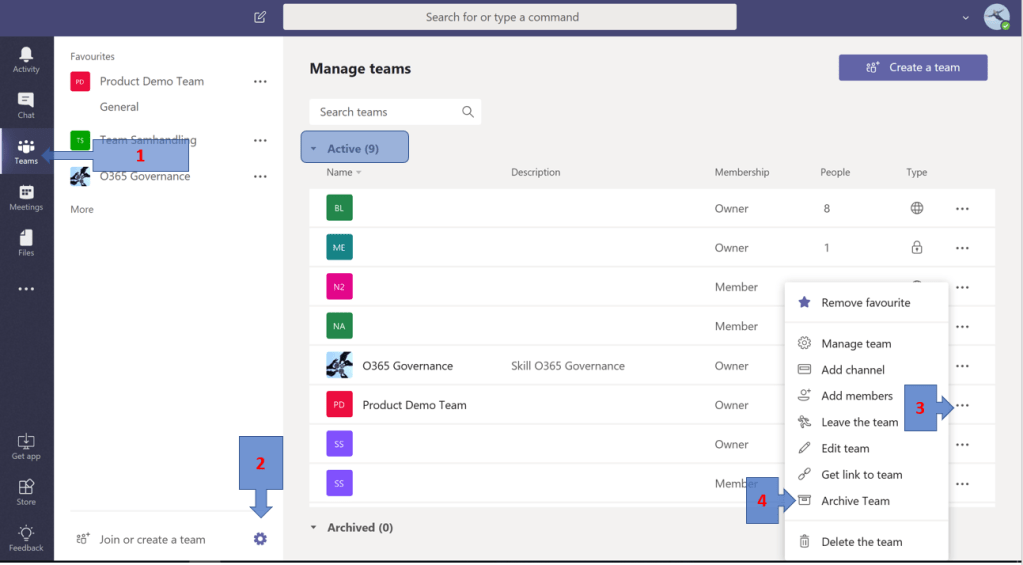Open O365 Governance row in teams table
The height and width of the screenshot is (565, 1023).
click(652, 365)
